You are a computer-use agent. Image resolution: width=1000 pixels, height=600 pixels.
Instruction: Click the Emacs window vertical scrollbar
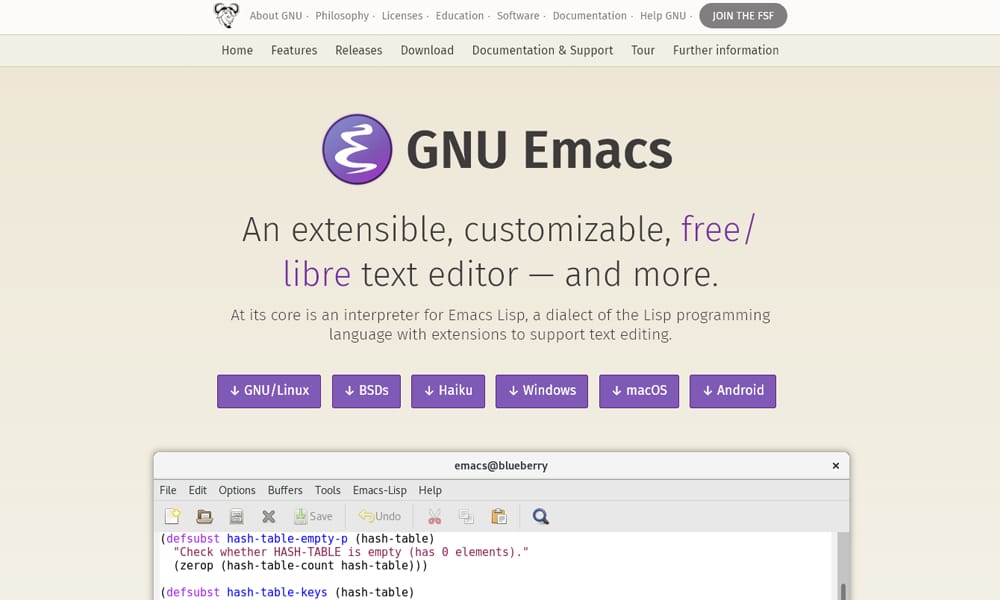click(843, 566)
